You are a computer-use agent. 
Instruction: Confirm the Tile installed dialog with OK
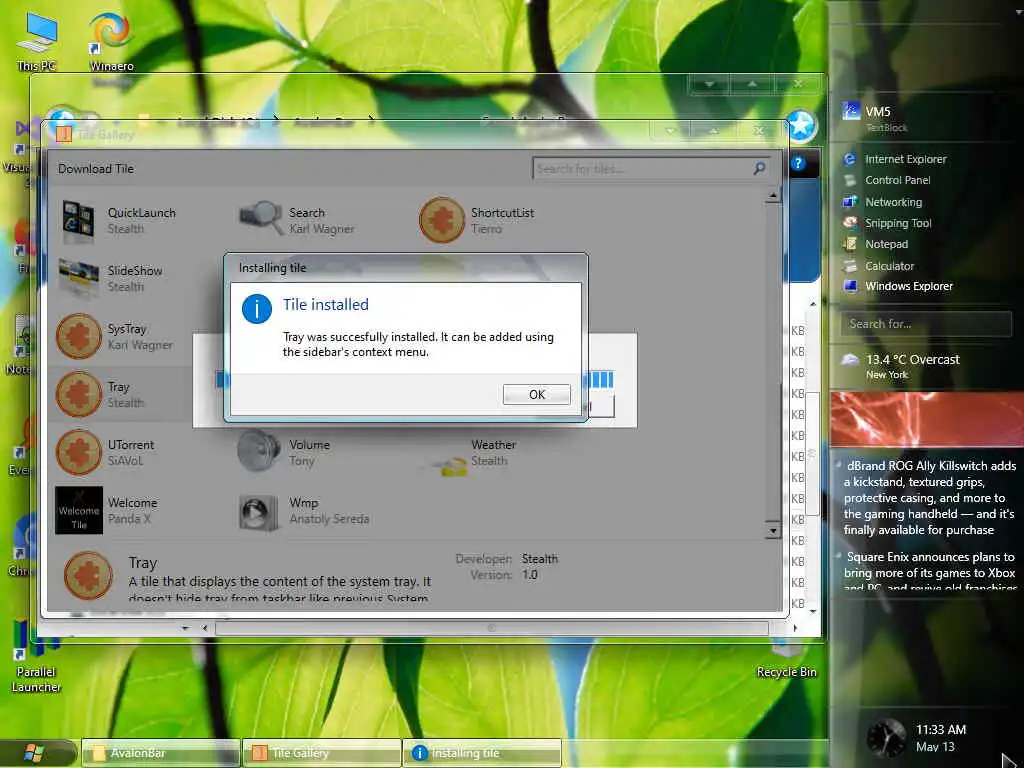pos(536,394)
